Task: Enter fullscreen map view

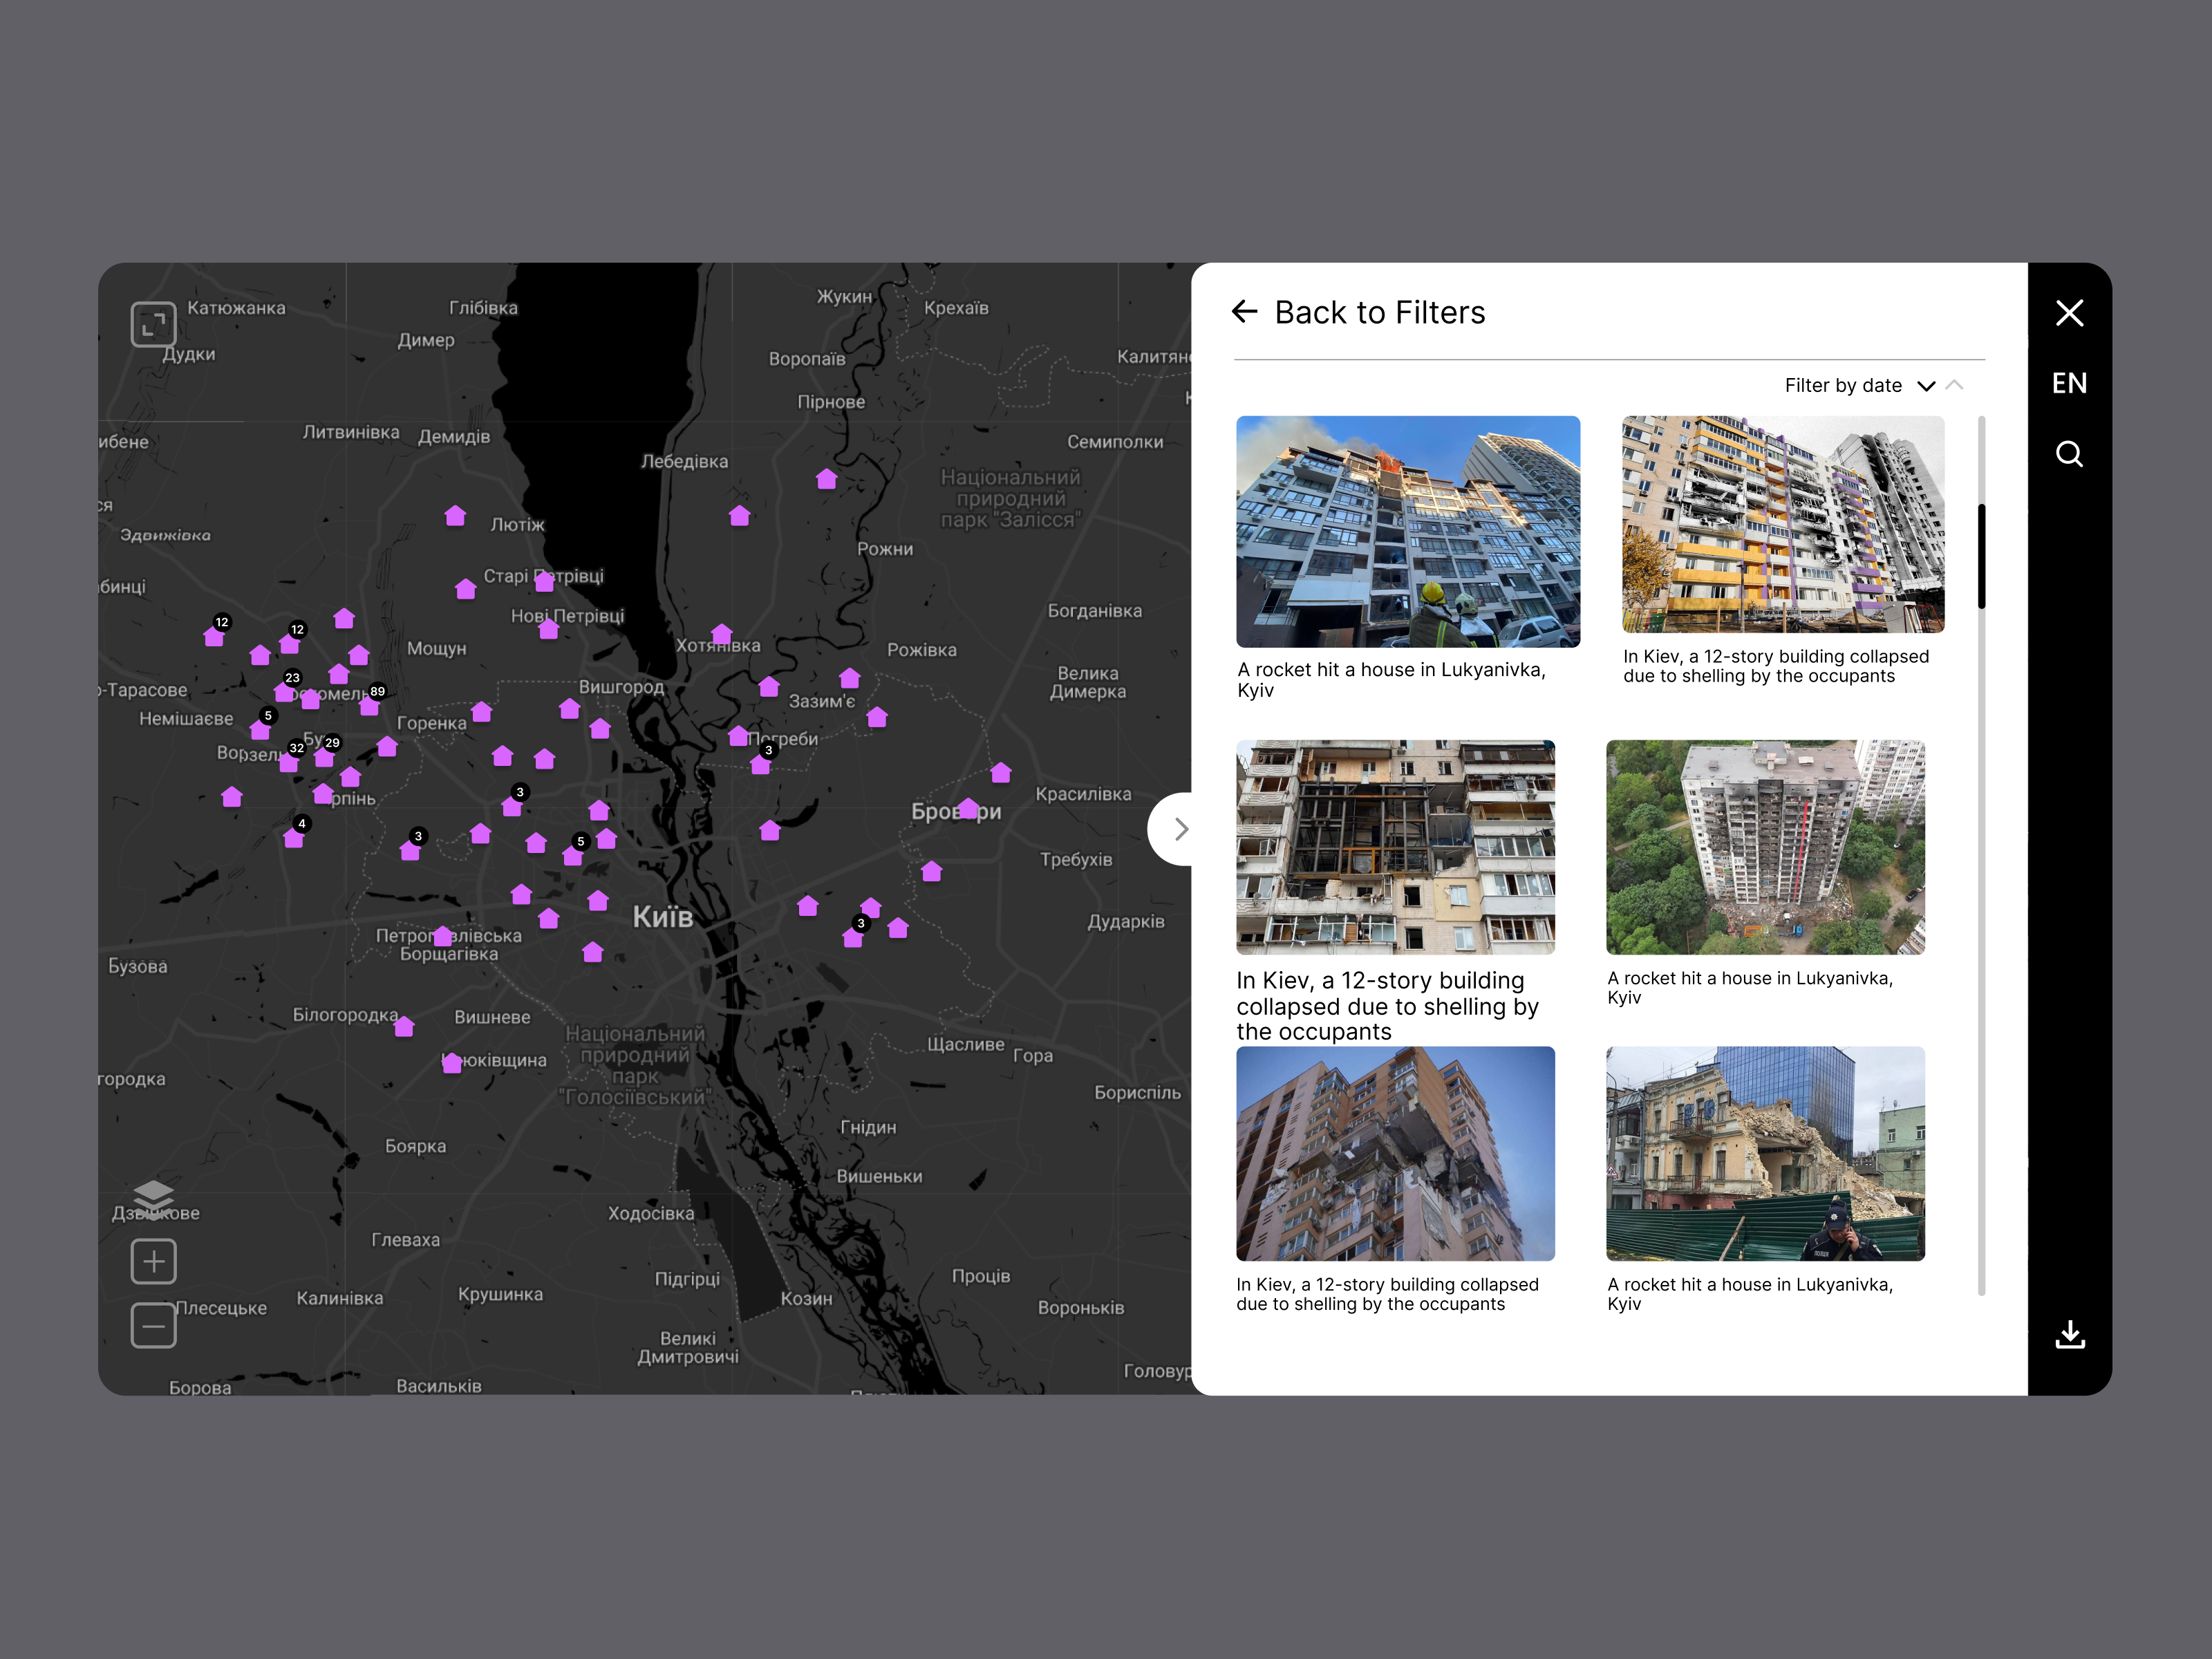Action: click(x=153, y=324)
